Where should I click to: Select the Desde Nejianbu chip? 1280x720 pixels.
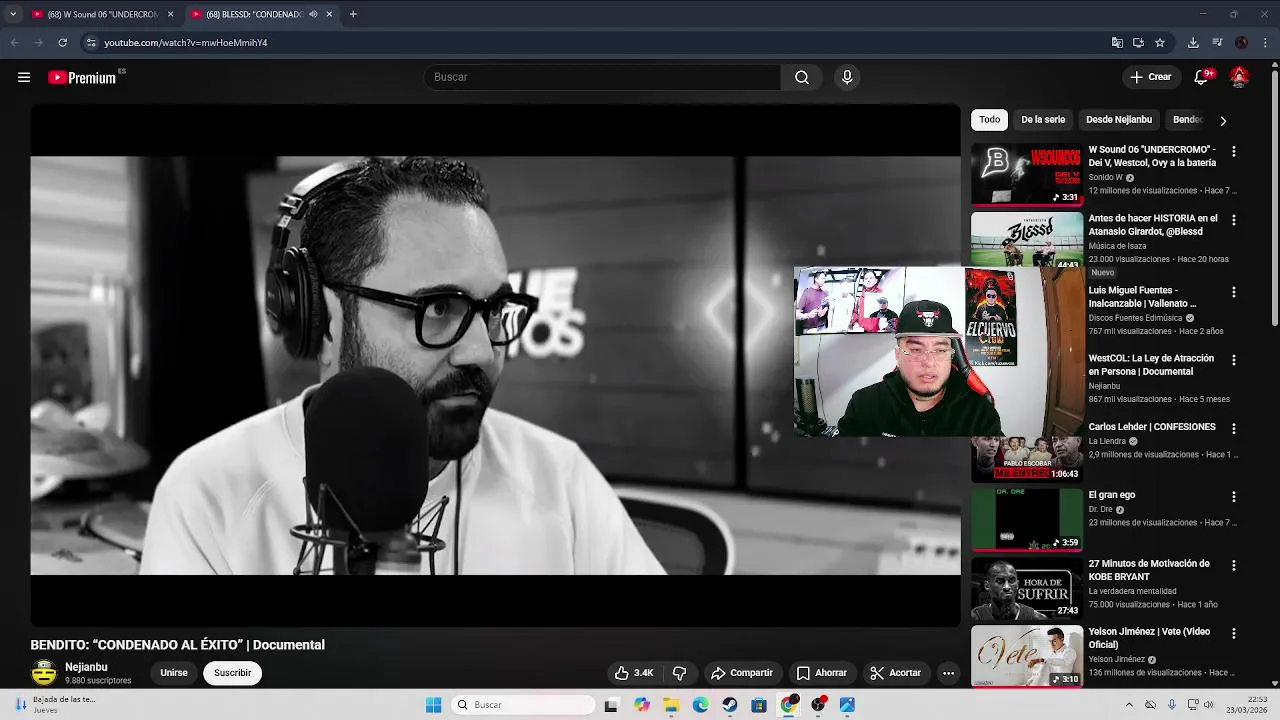[x=1119, y=120]
